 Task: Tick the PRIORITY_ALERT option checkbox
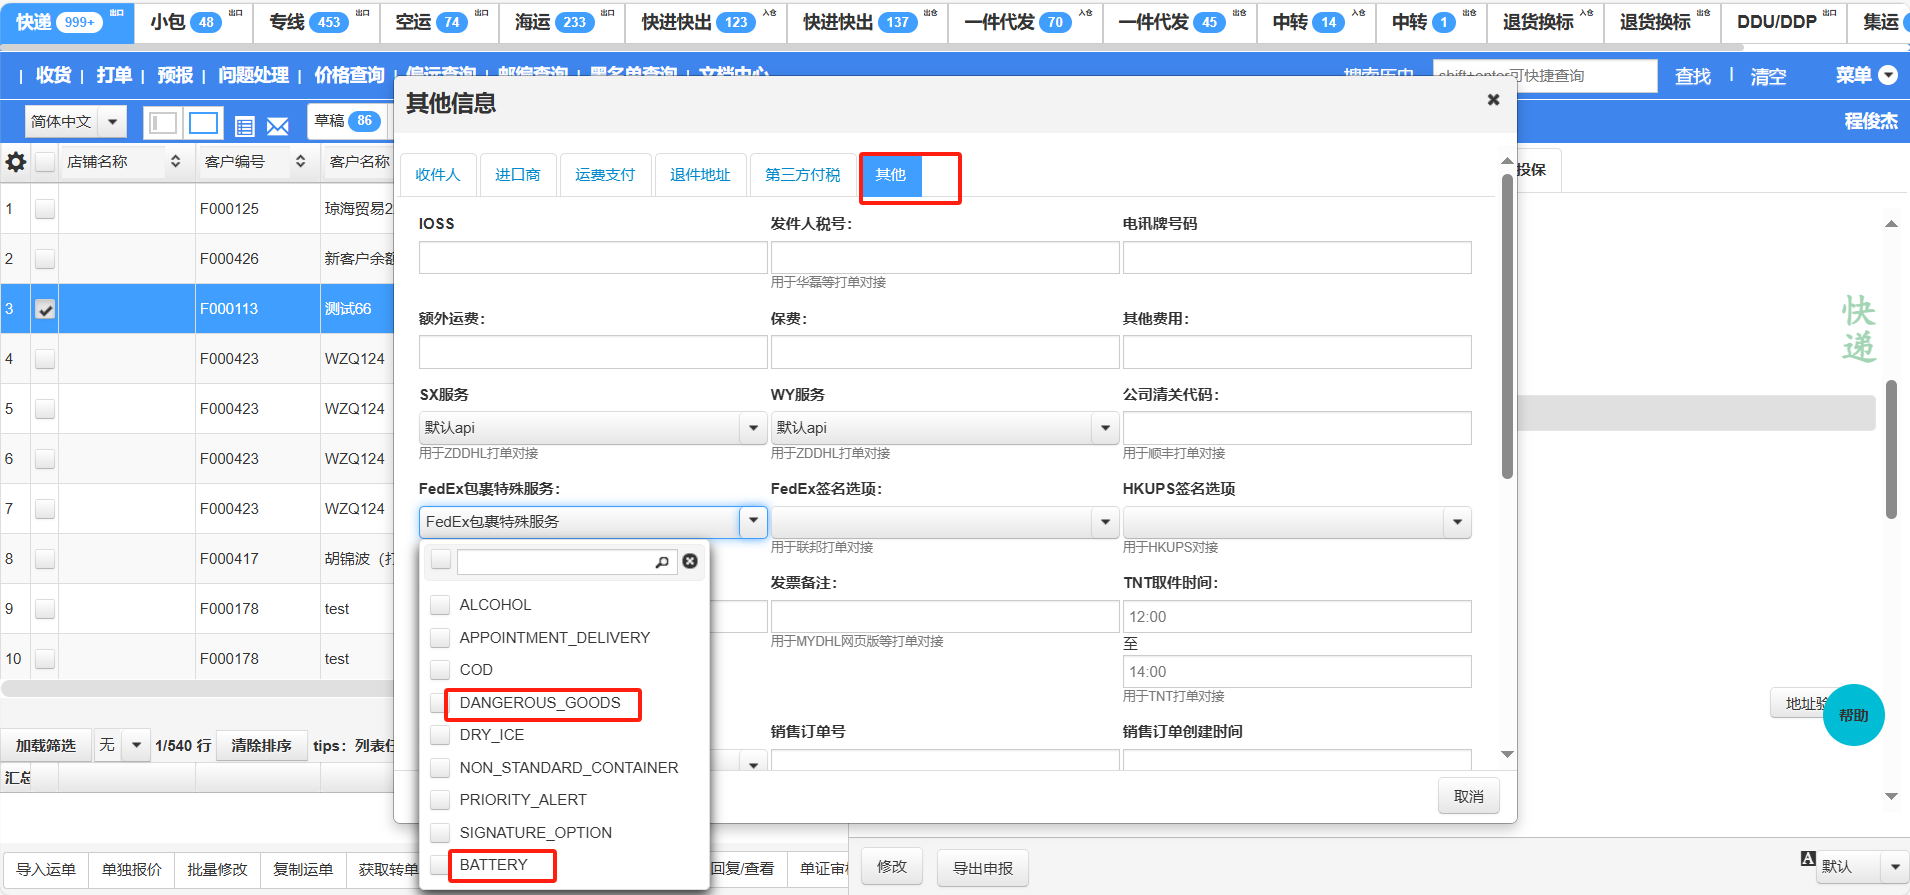[x=440, y=800]
